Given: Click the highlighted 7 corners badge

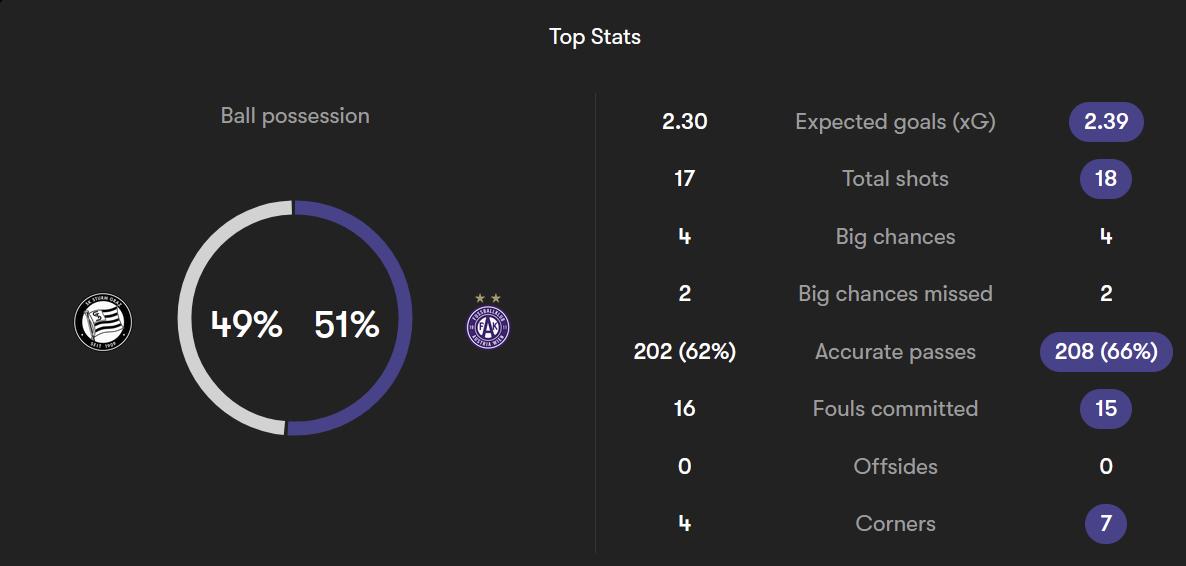Looking at the screenshot, I should pyautogui.click(x=1105, y=524).
